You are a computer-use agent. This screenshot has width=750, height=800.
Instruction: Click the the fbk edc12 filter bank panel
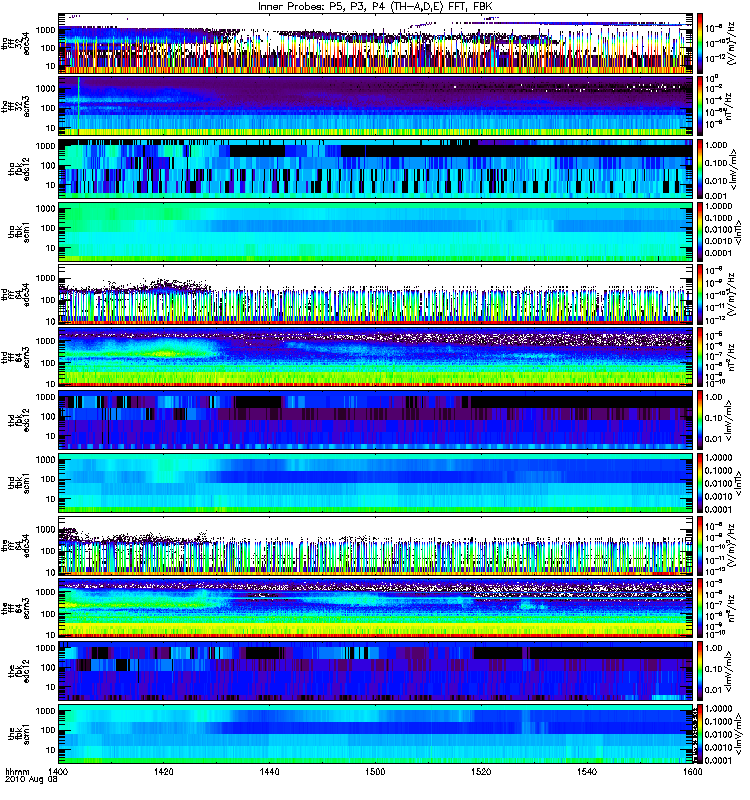(x=376, y=671)
